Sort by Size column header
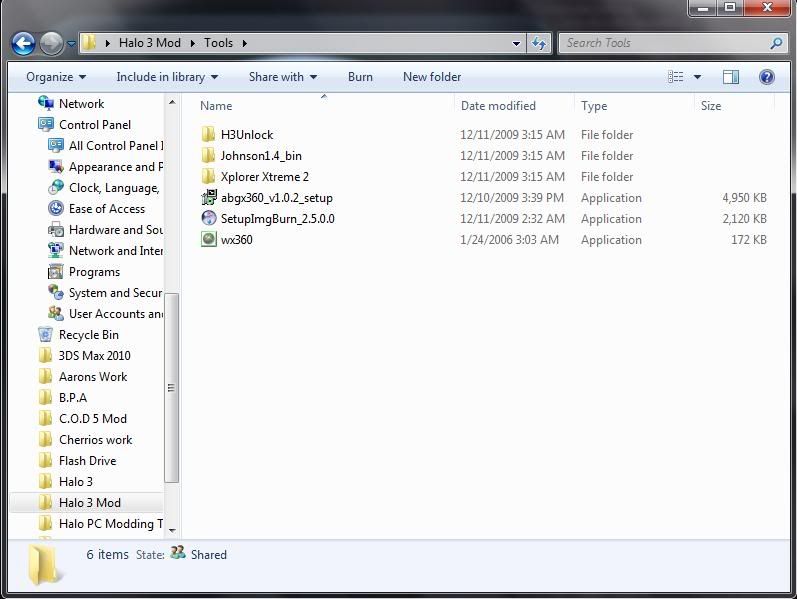Screen dimensions: 797x599 pyautogui.click(x=711, y=106)
